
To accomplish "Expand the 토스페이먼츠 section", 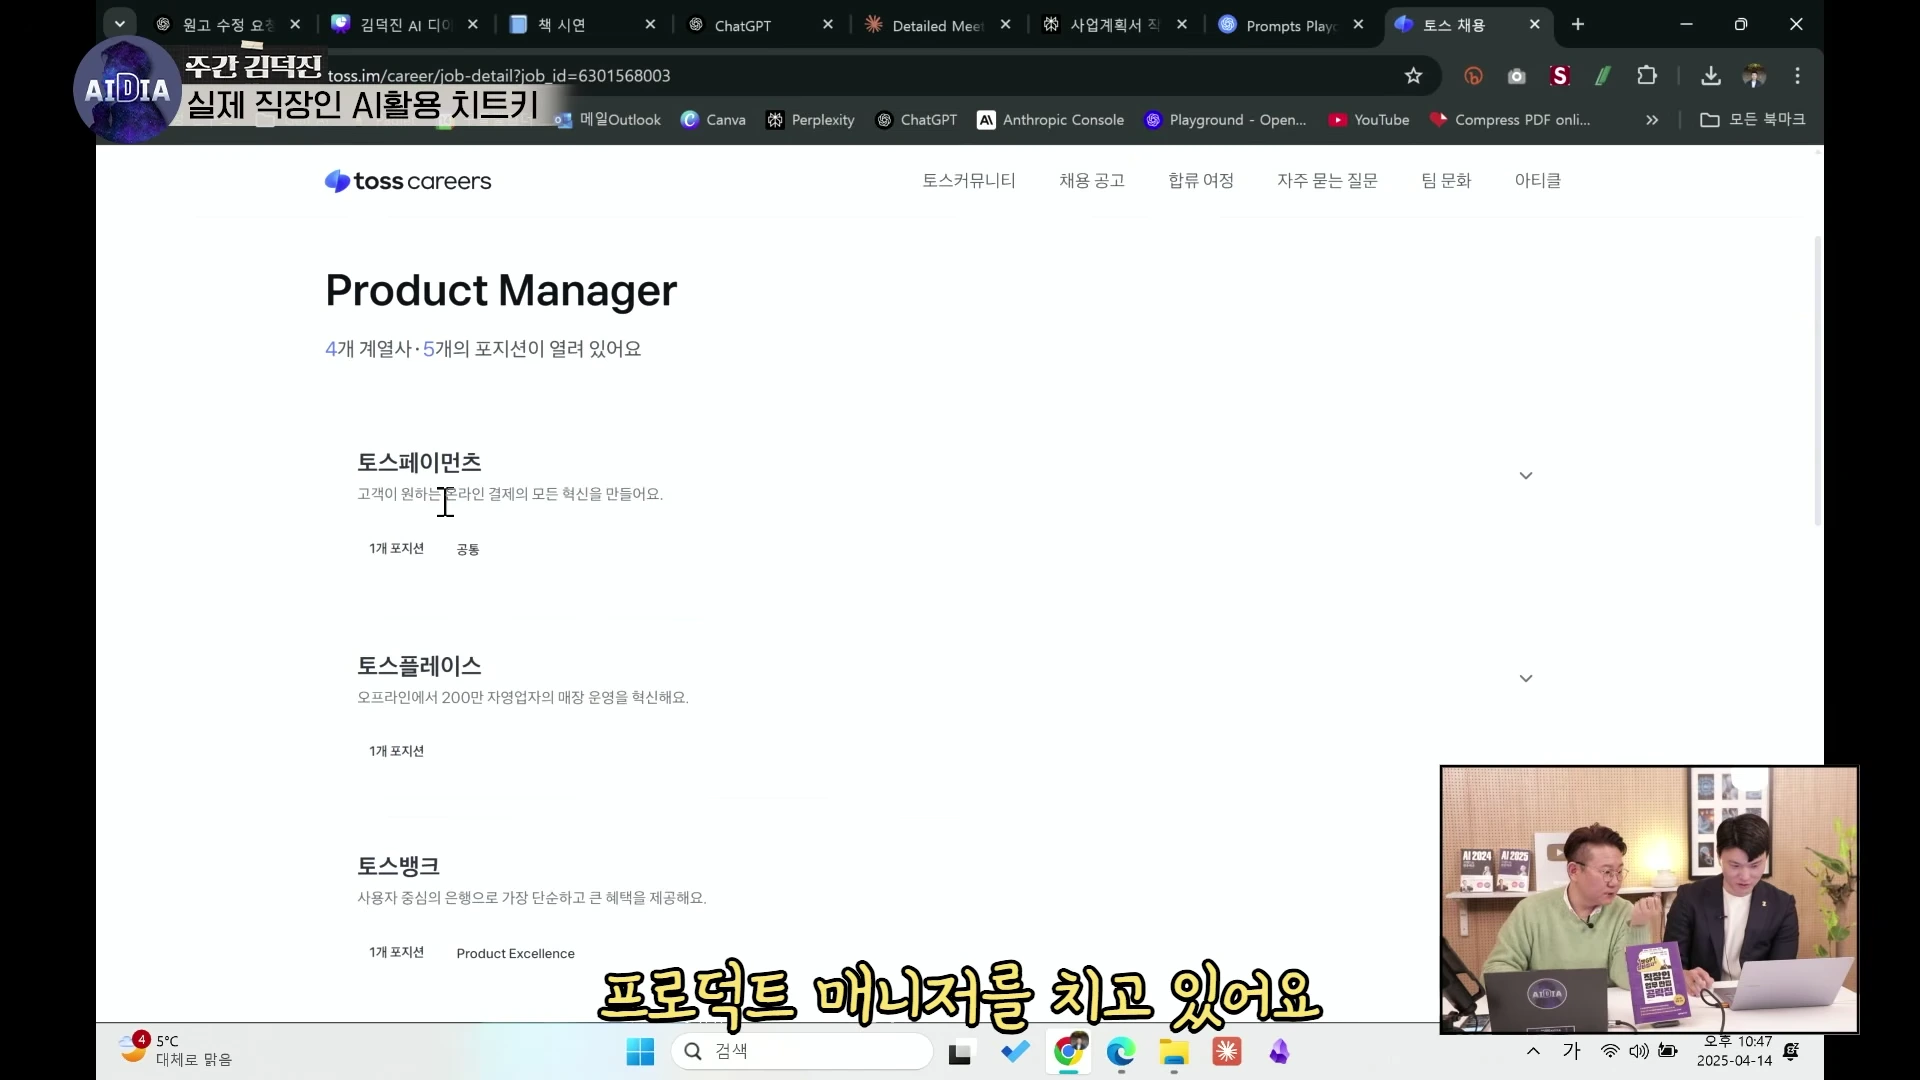I will (1526, 475).
